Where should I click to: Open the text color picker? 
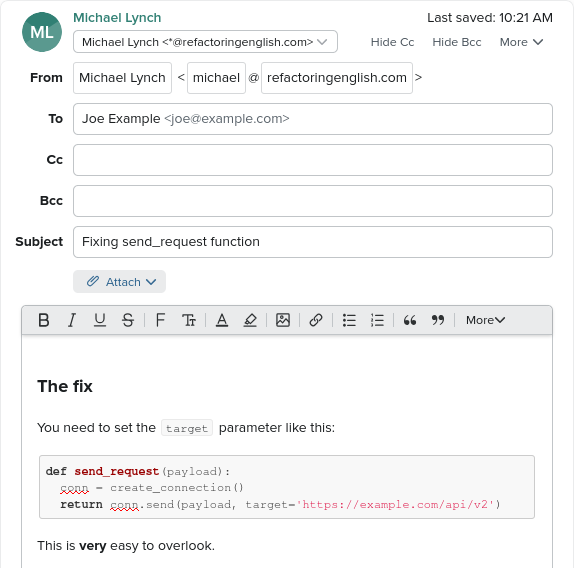click(222, 320)
